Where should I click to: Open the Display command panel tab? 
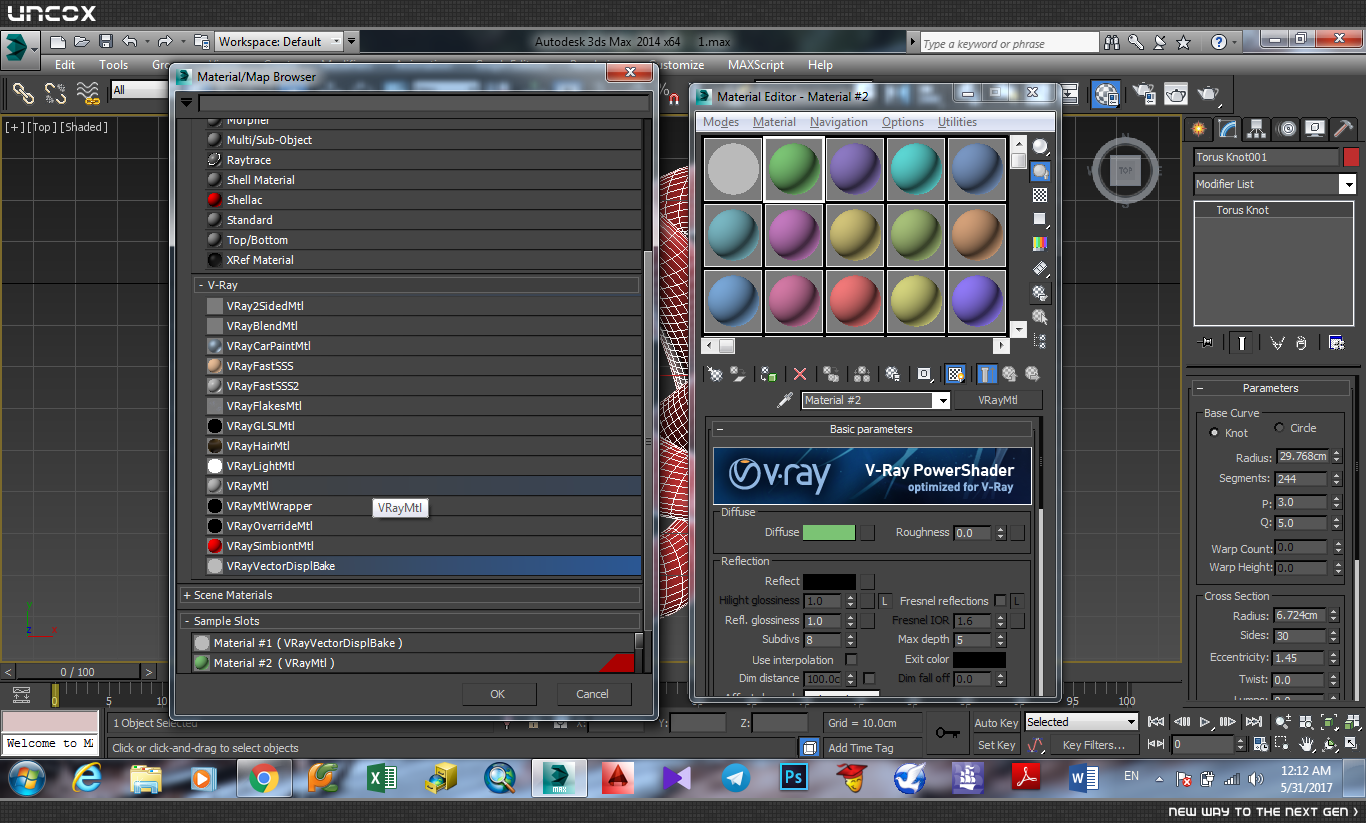[1315, 128]
